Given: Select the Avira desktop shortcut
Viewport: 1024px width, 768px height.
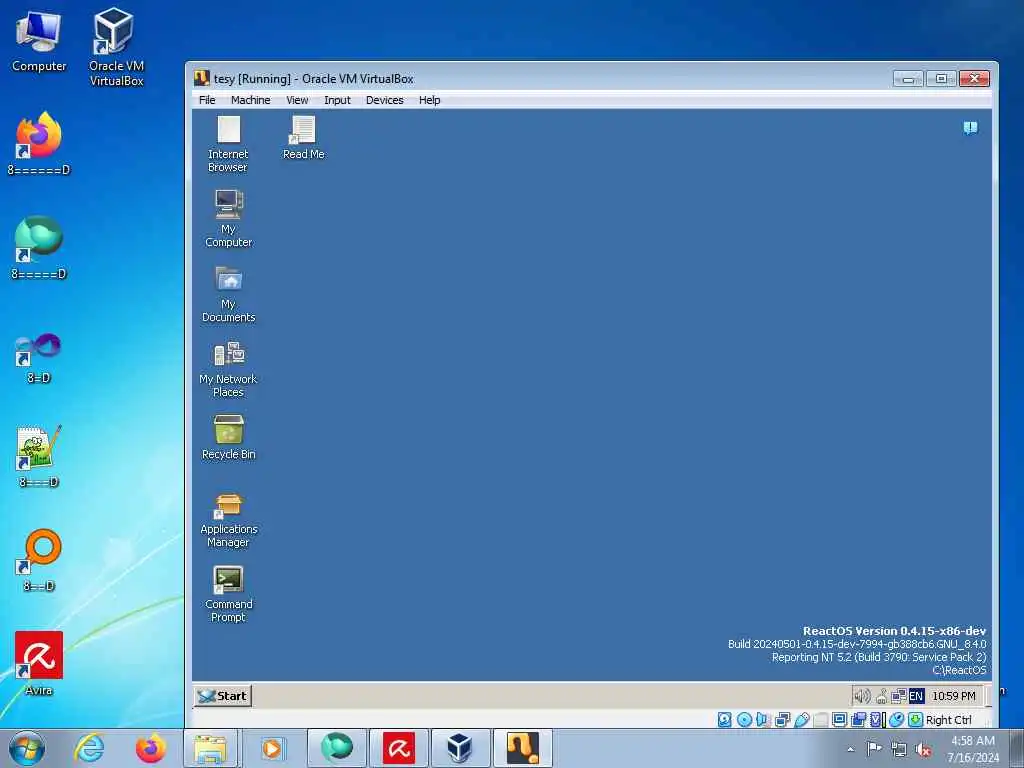Looking at the screenshot, I should coord(39,663).
